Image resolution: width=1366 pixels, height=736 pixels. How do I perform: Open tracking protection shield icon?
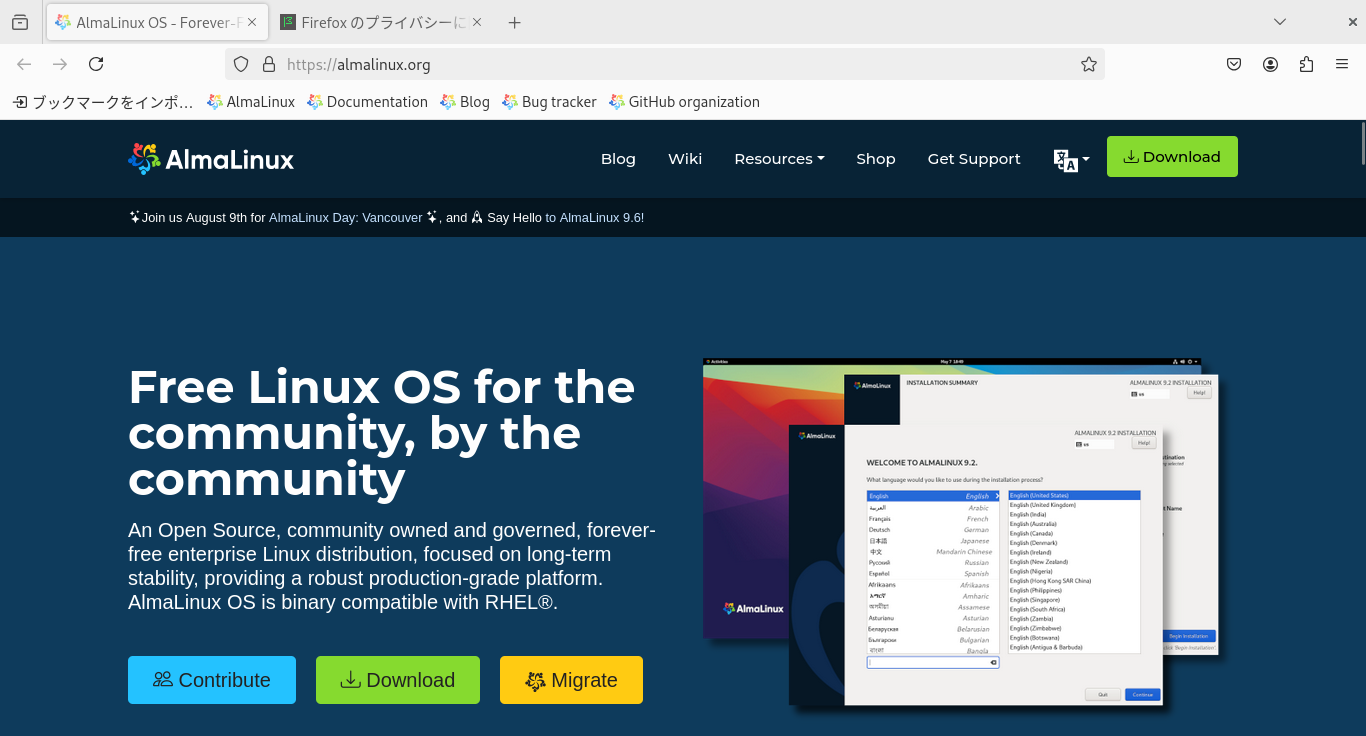click(x=241, y=64)
